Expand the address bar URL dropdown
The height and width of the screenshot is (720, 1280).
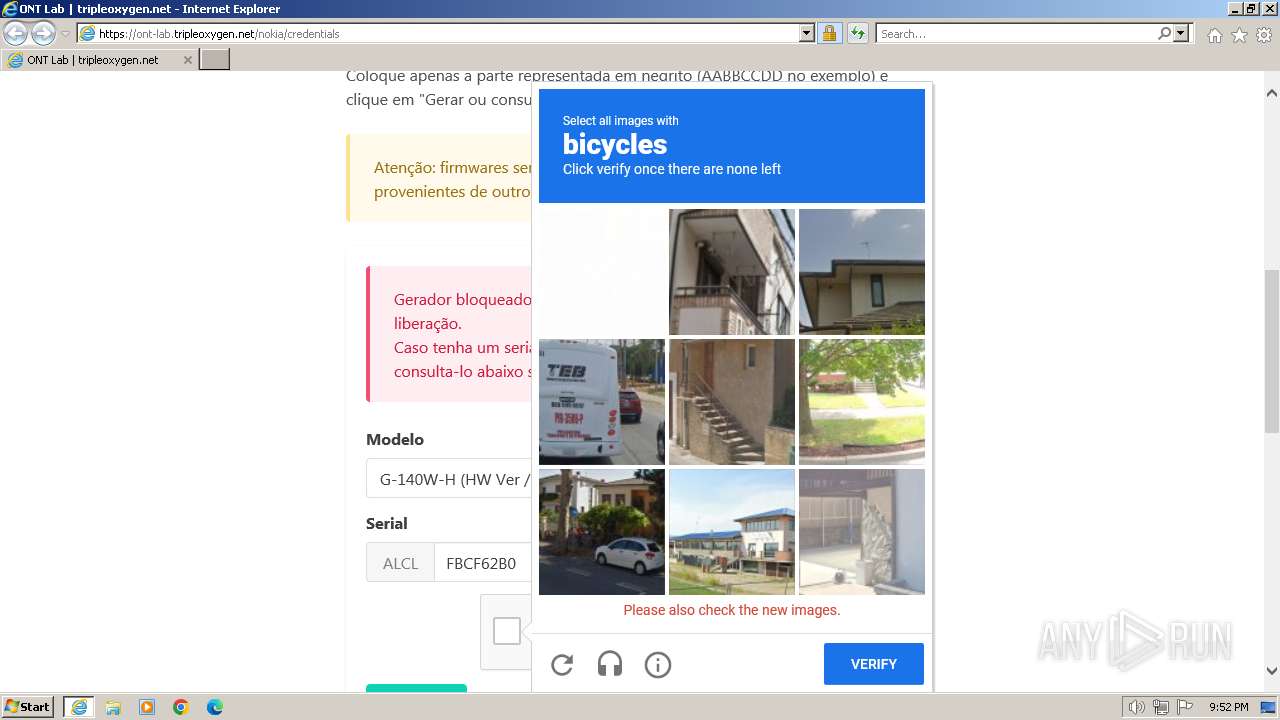pos(807,33)
